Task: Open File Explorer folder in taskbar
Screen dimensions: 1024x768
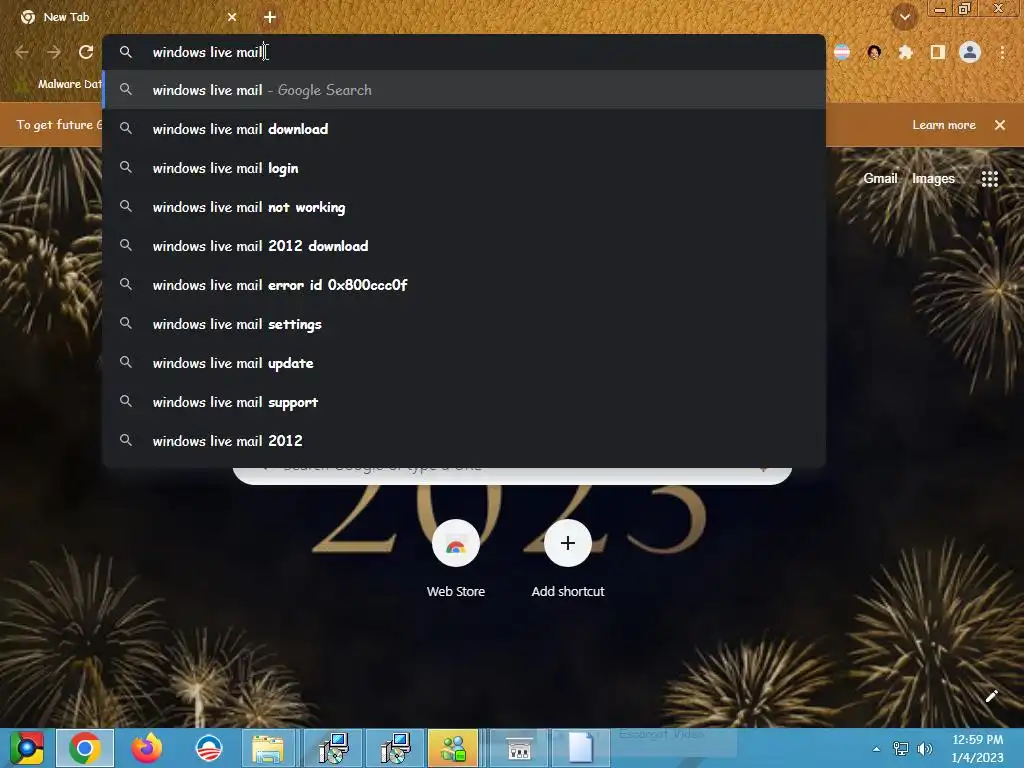Action: pyautogui.click(x=268, y=748)
